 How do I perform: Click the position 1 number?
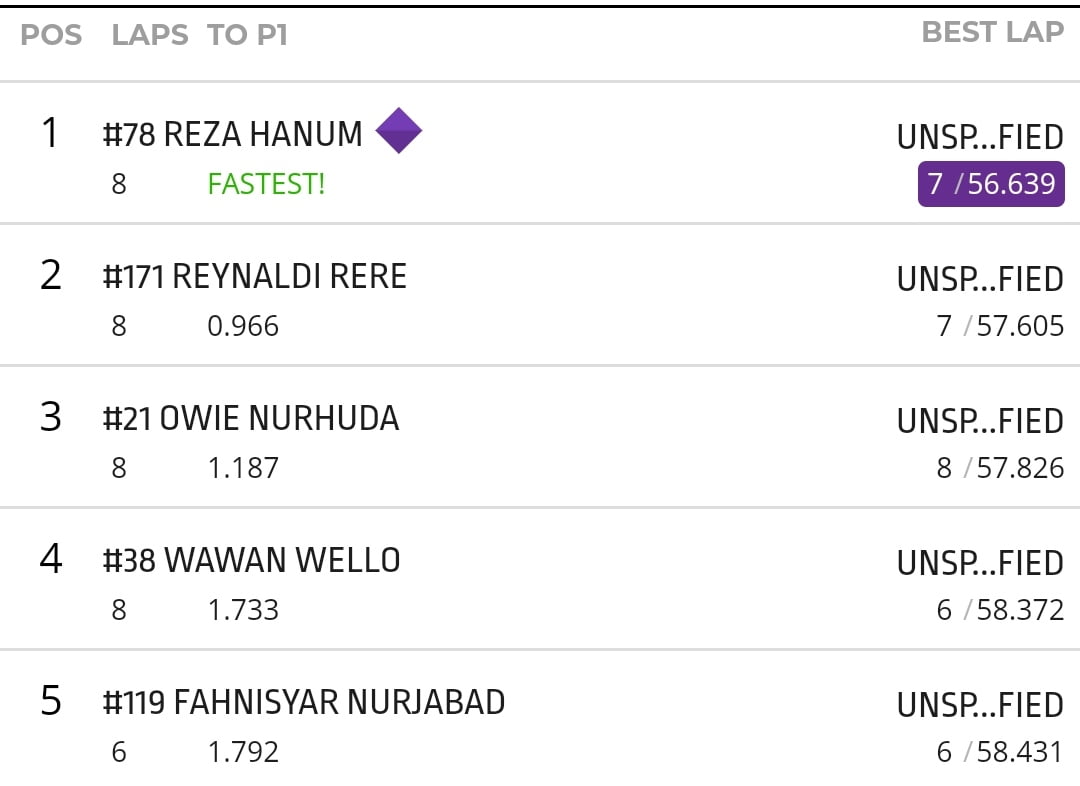50,133
